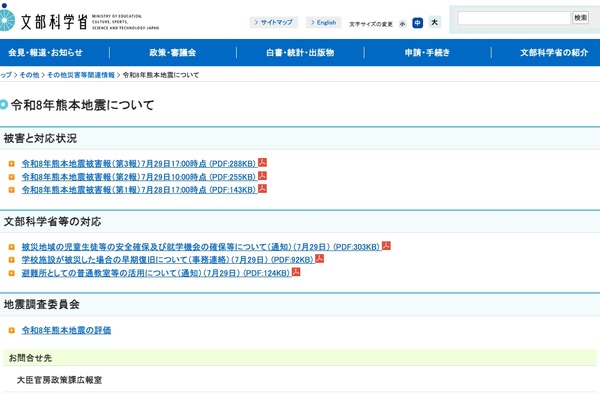Screen dimensions: 600x400
Task: Open 避難所としての普通教室等の活用 link
Action: (x=156, y=273)
